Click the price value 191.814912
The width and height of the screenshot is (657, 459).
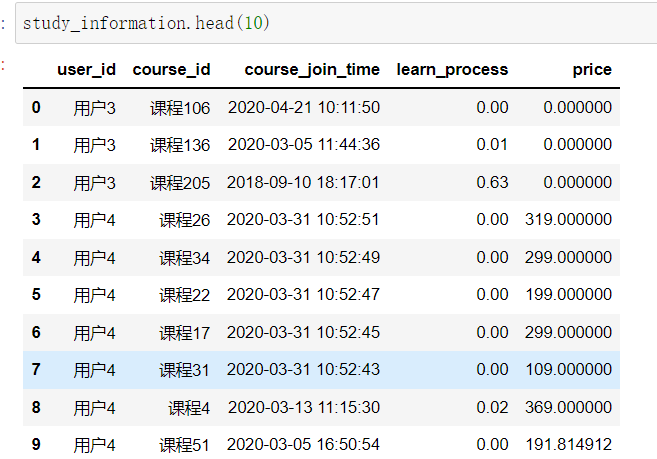pyautogui.click(x=569, y=444)
